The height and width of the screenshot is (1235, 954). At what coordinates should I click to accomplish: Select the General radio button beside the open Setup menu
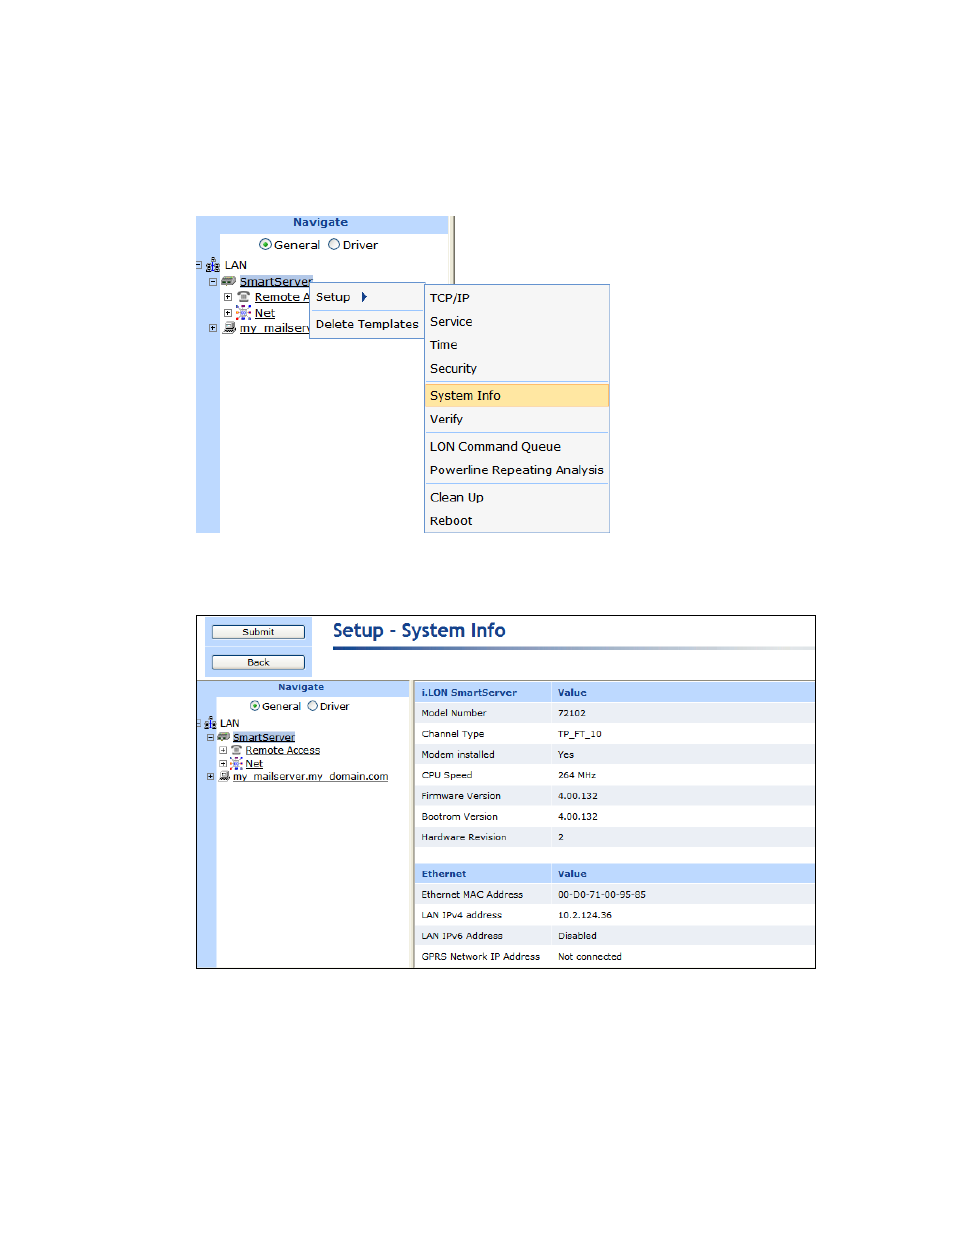click(x=265, y=244)
